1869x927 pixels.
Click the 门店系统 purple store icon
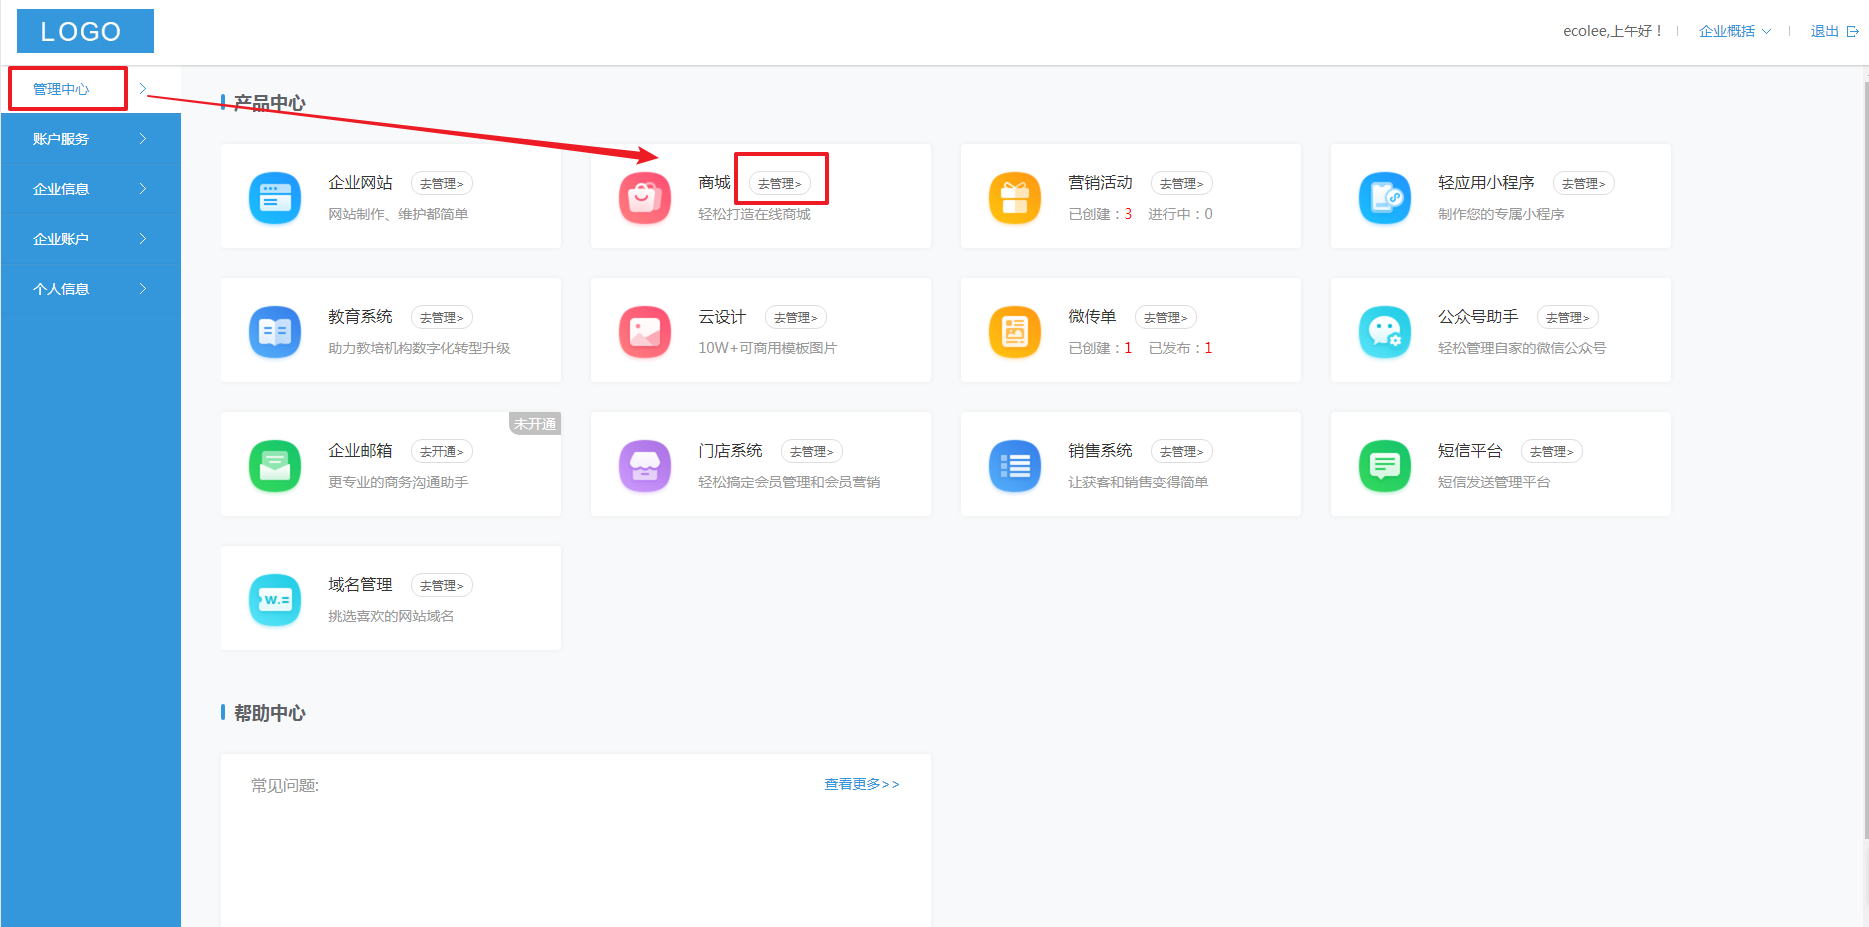(645, 466)
